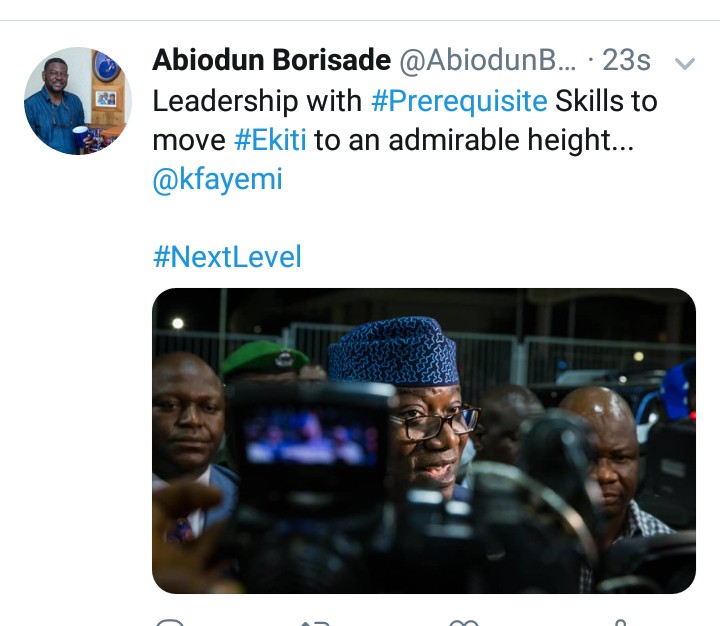Tap the share icon below photo
The image size is (720, 626).
620,622
